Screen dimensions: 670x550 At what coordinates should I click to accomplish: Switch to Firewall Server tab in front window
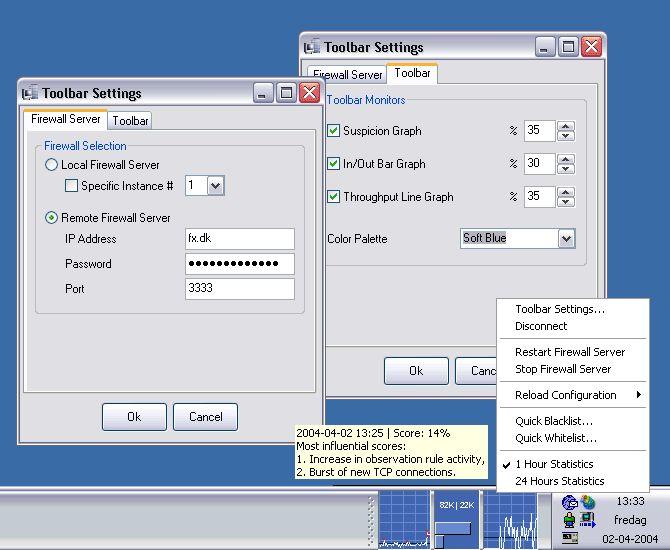[x=65, y=119]
